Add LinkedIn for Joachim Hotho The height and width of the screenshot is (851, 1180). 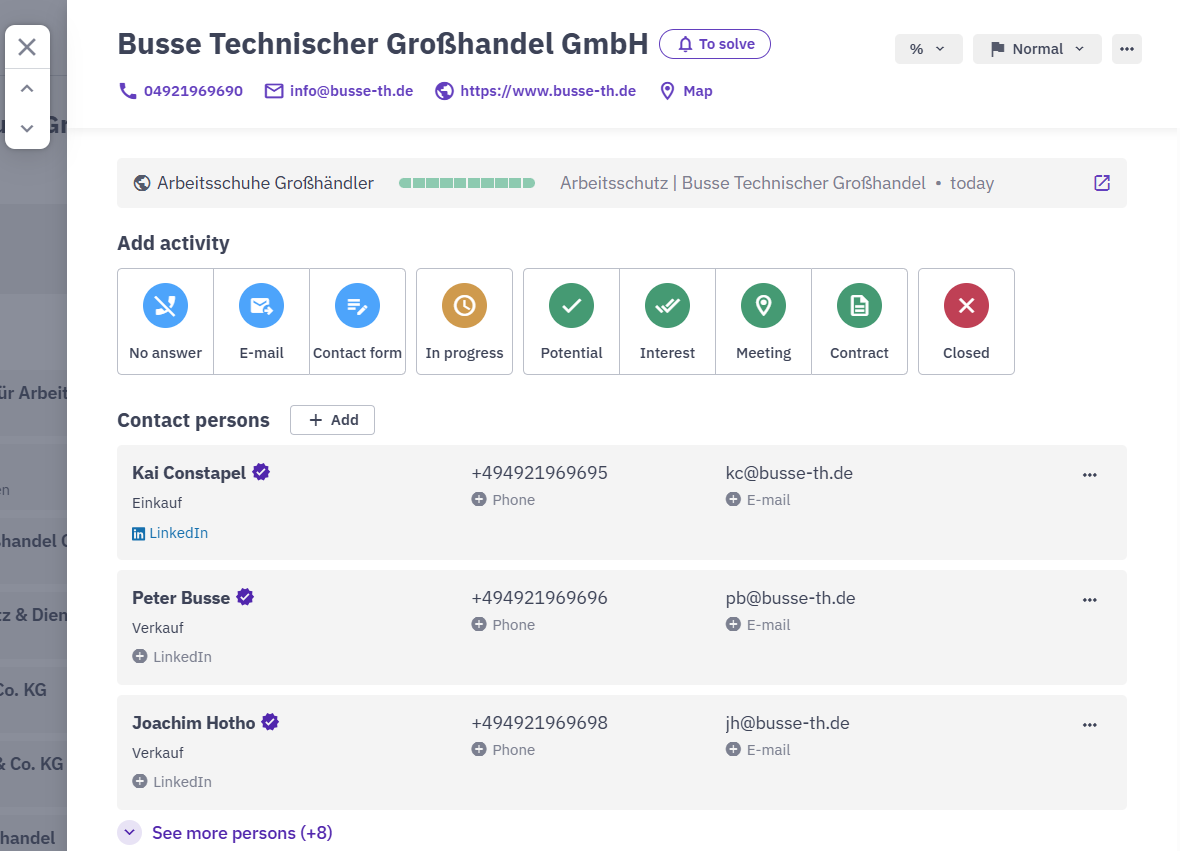172,782
